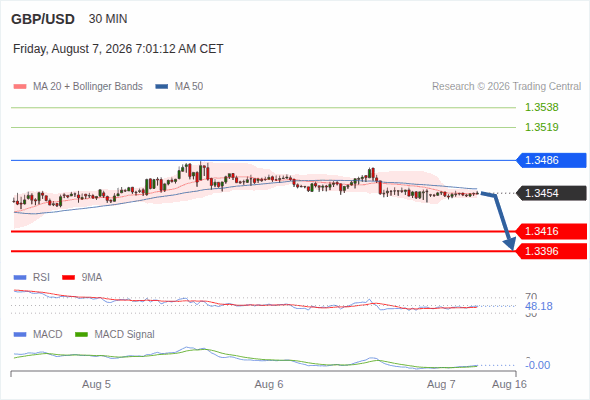Click the red 9MA legend swatch

click(x=68, y=278)
